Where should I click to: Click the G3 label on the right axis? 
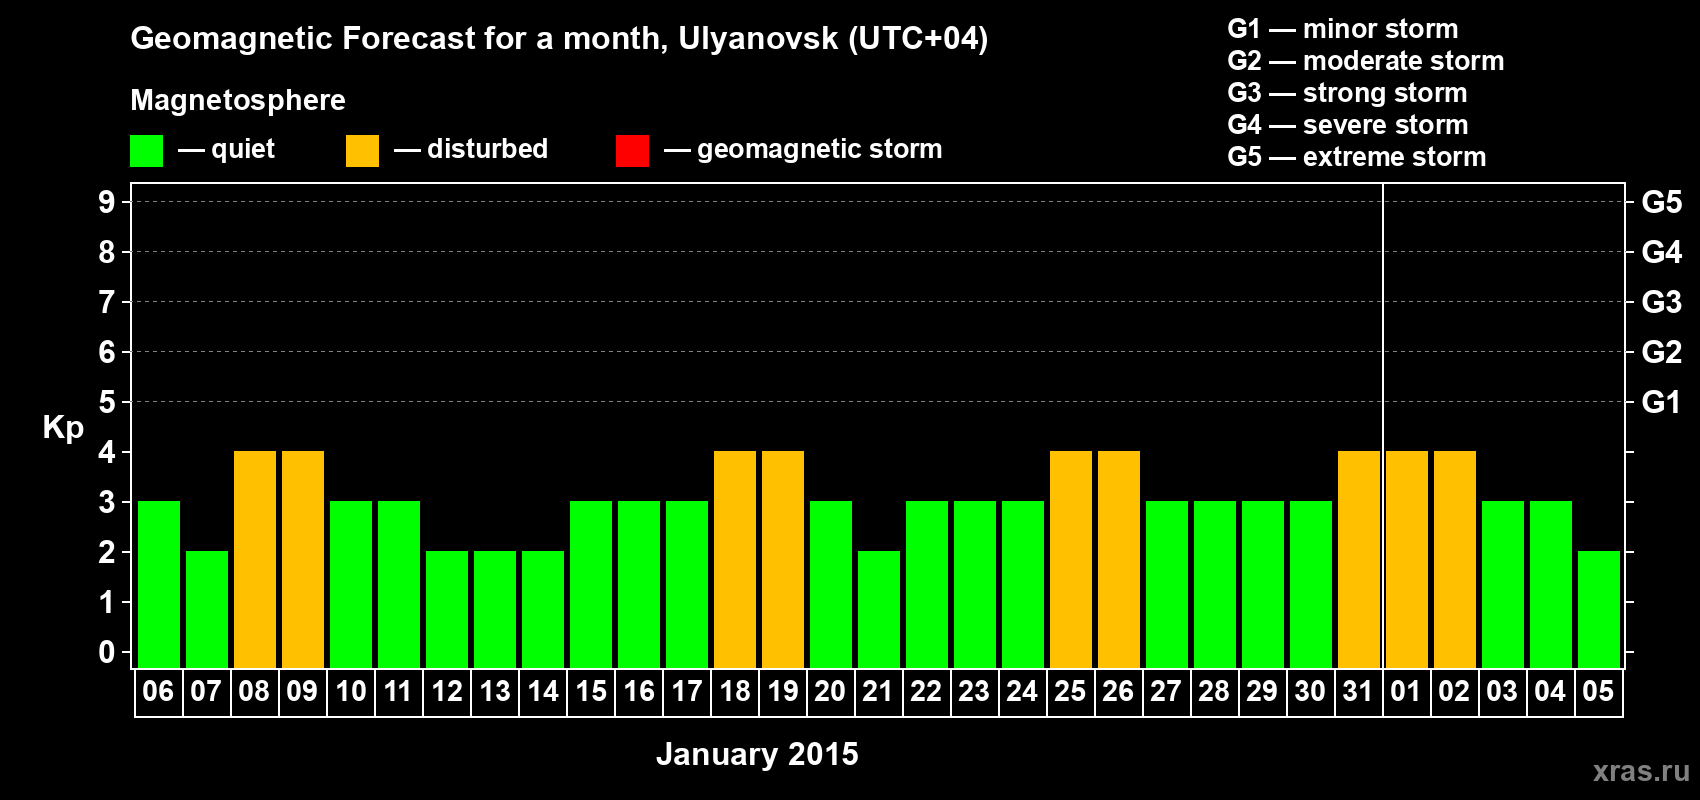(1662, 302)
